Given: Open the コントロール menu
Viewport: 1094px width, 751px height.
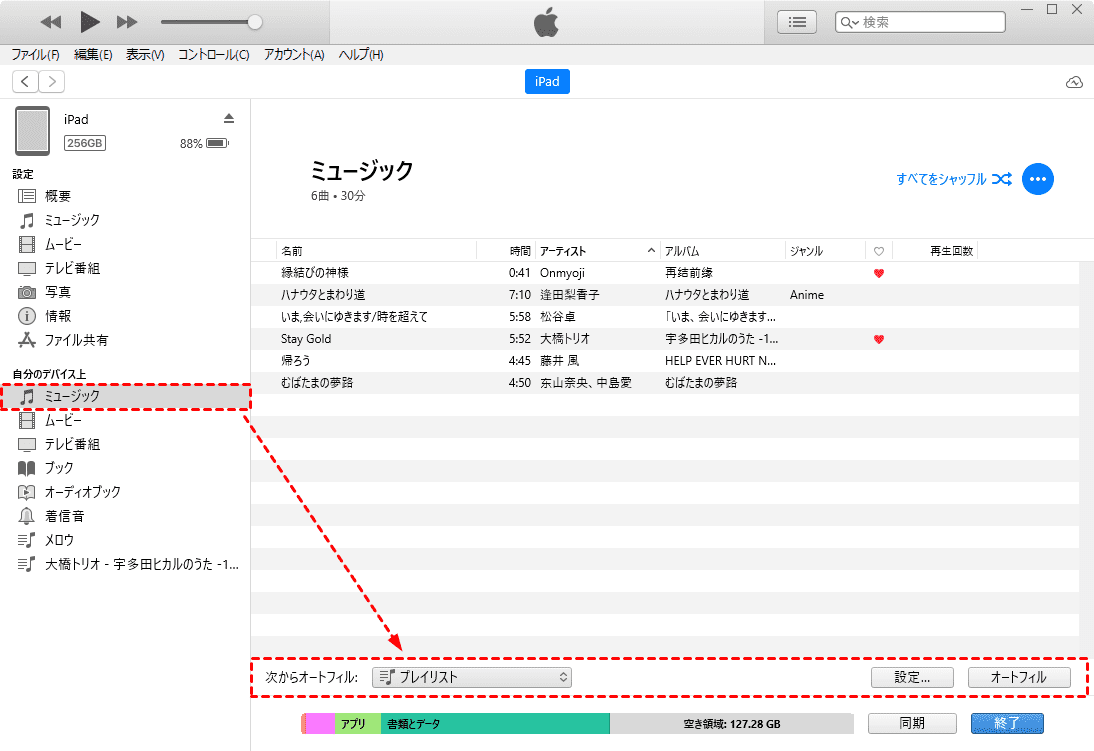Looking at the screenshot, I should point(213,55).
